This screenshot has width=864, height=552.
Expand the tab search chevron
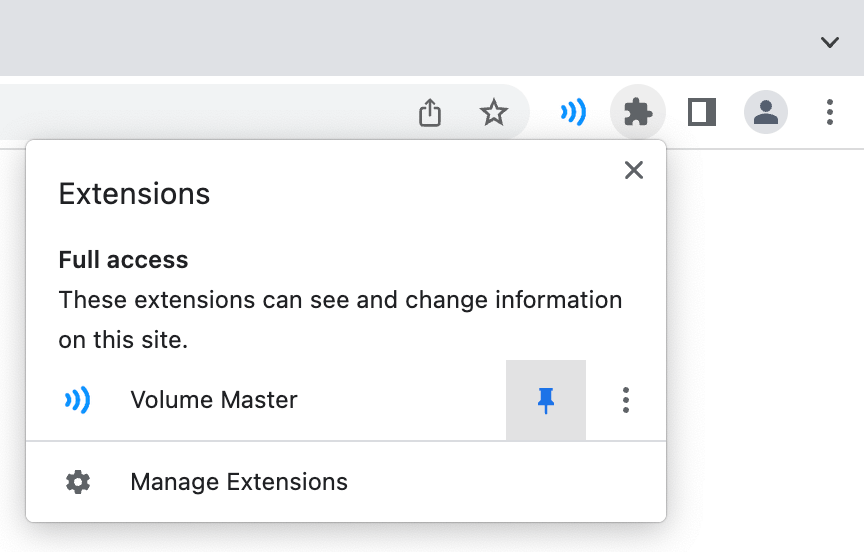[830, 42]
